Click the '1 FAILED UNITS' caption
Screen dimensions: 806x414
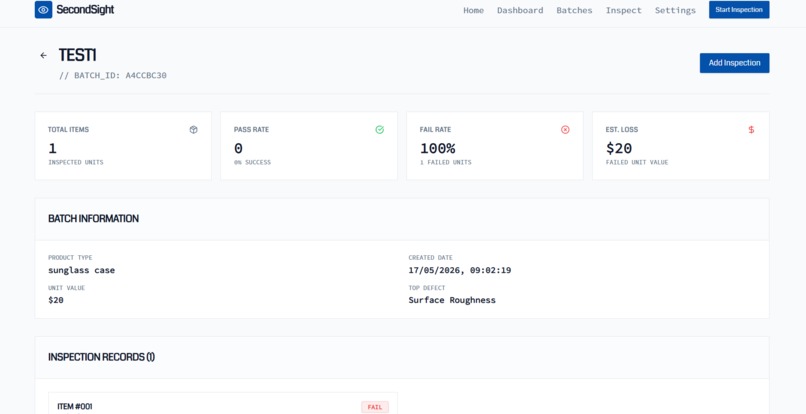446,163
